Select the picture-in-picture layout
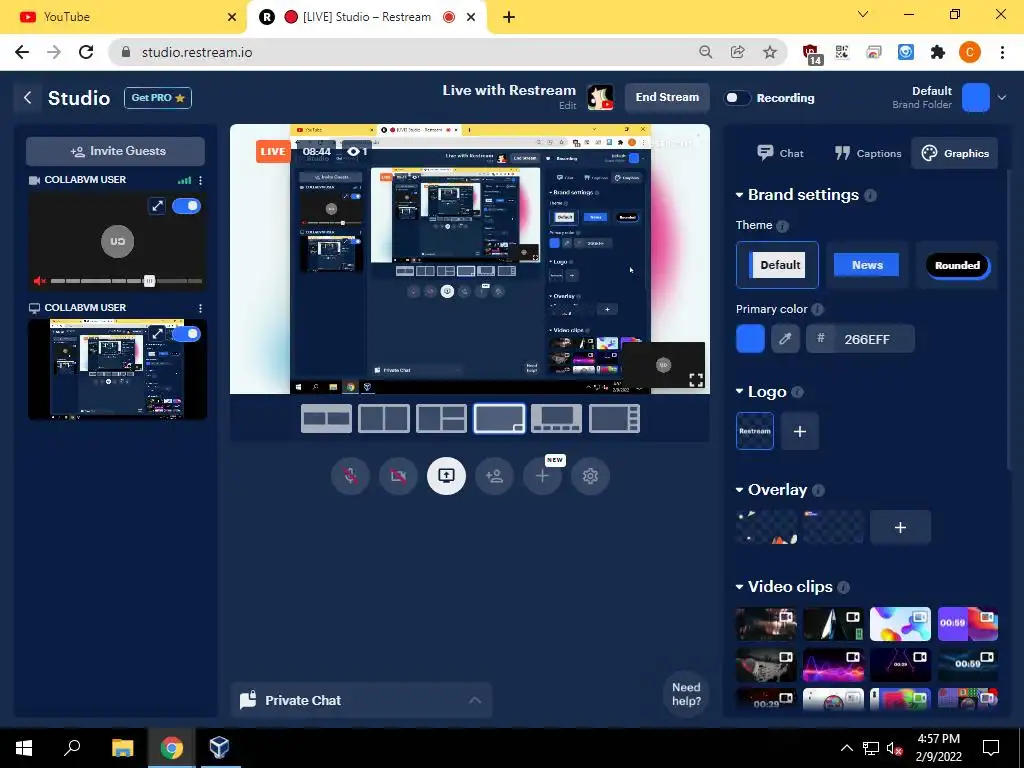Image resolution: width=1024 pixels, height=768 pixels. point(499,419)
